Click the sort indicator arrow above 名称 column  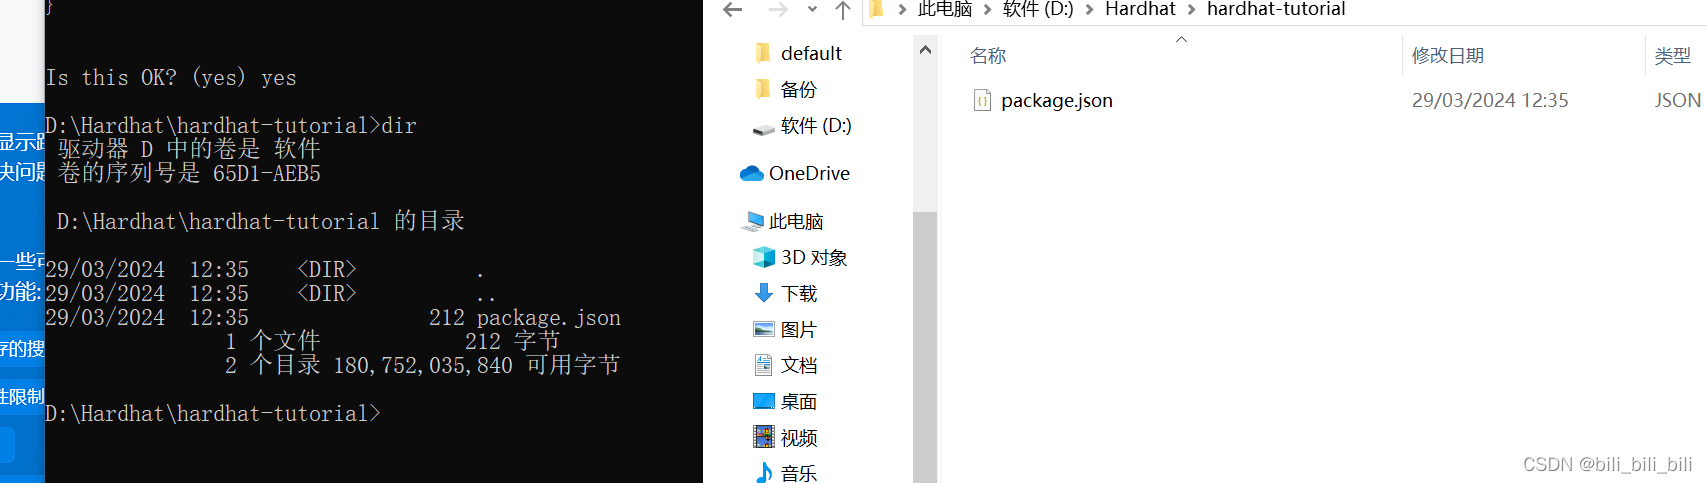(1181, 40)
